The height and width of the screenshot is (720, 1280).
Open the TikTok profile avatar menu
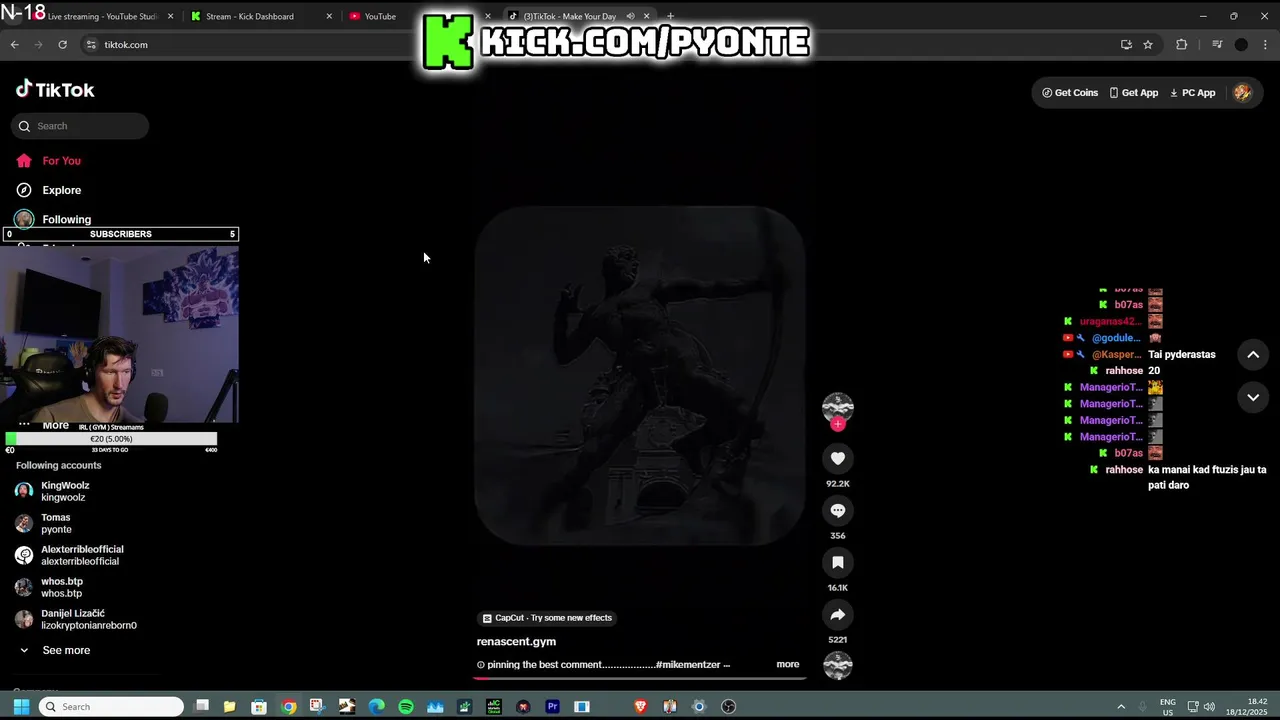[x=1242, y=92]
